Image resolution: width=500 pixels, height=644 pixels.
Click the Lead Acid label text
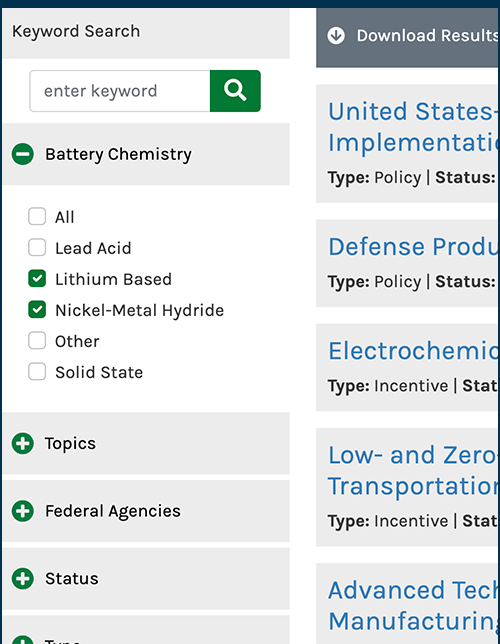point(93,248)
